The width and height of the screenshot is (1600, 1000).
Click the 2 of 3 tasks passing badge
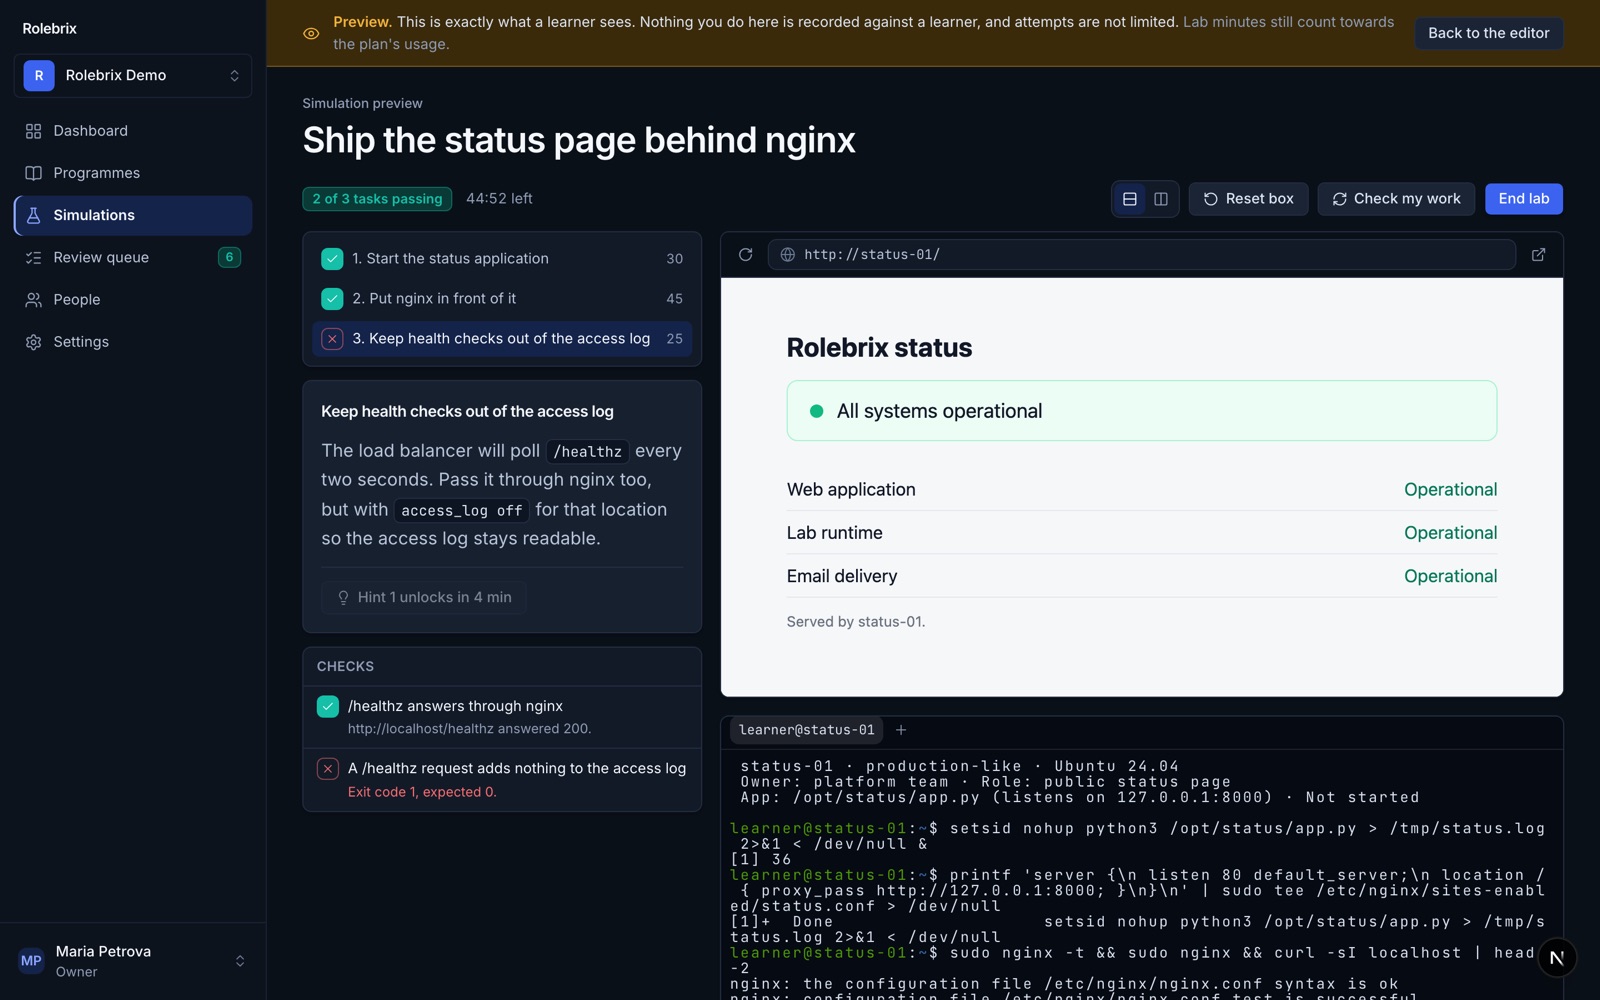pyautogui.click(x=377, y=199)
